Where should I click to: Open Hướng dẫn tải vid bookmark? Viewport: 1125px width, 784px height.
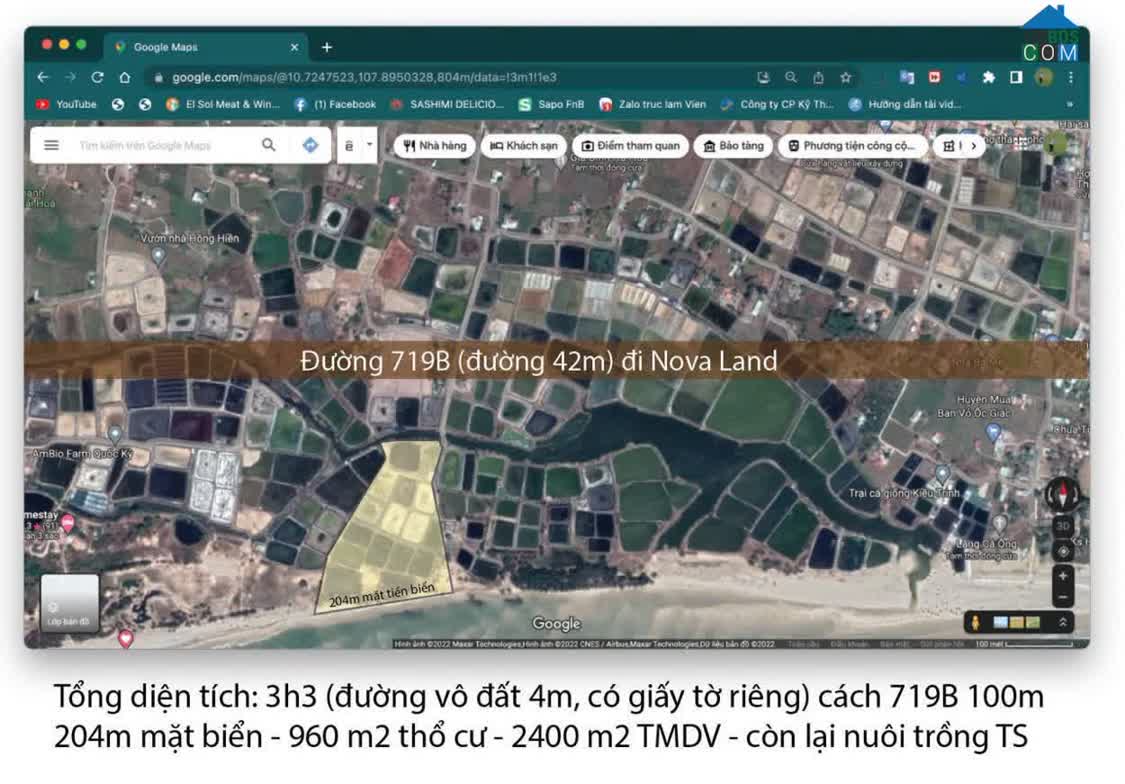(905, 104)
